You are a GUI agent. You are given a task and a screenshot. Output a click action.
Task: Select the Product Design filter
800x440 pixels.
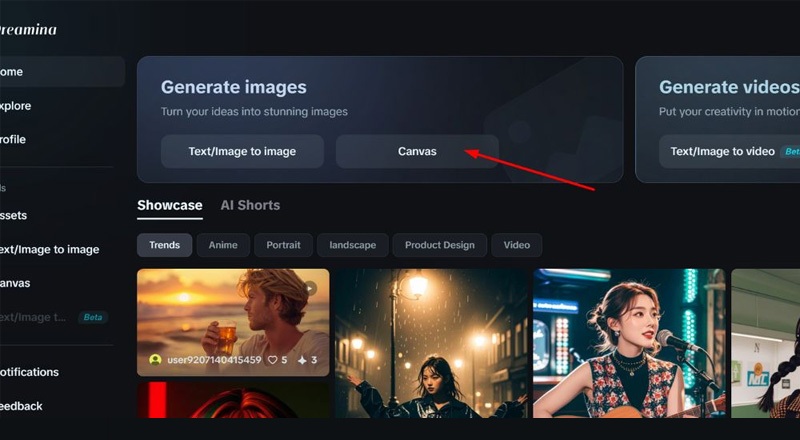click(439, 245)
